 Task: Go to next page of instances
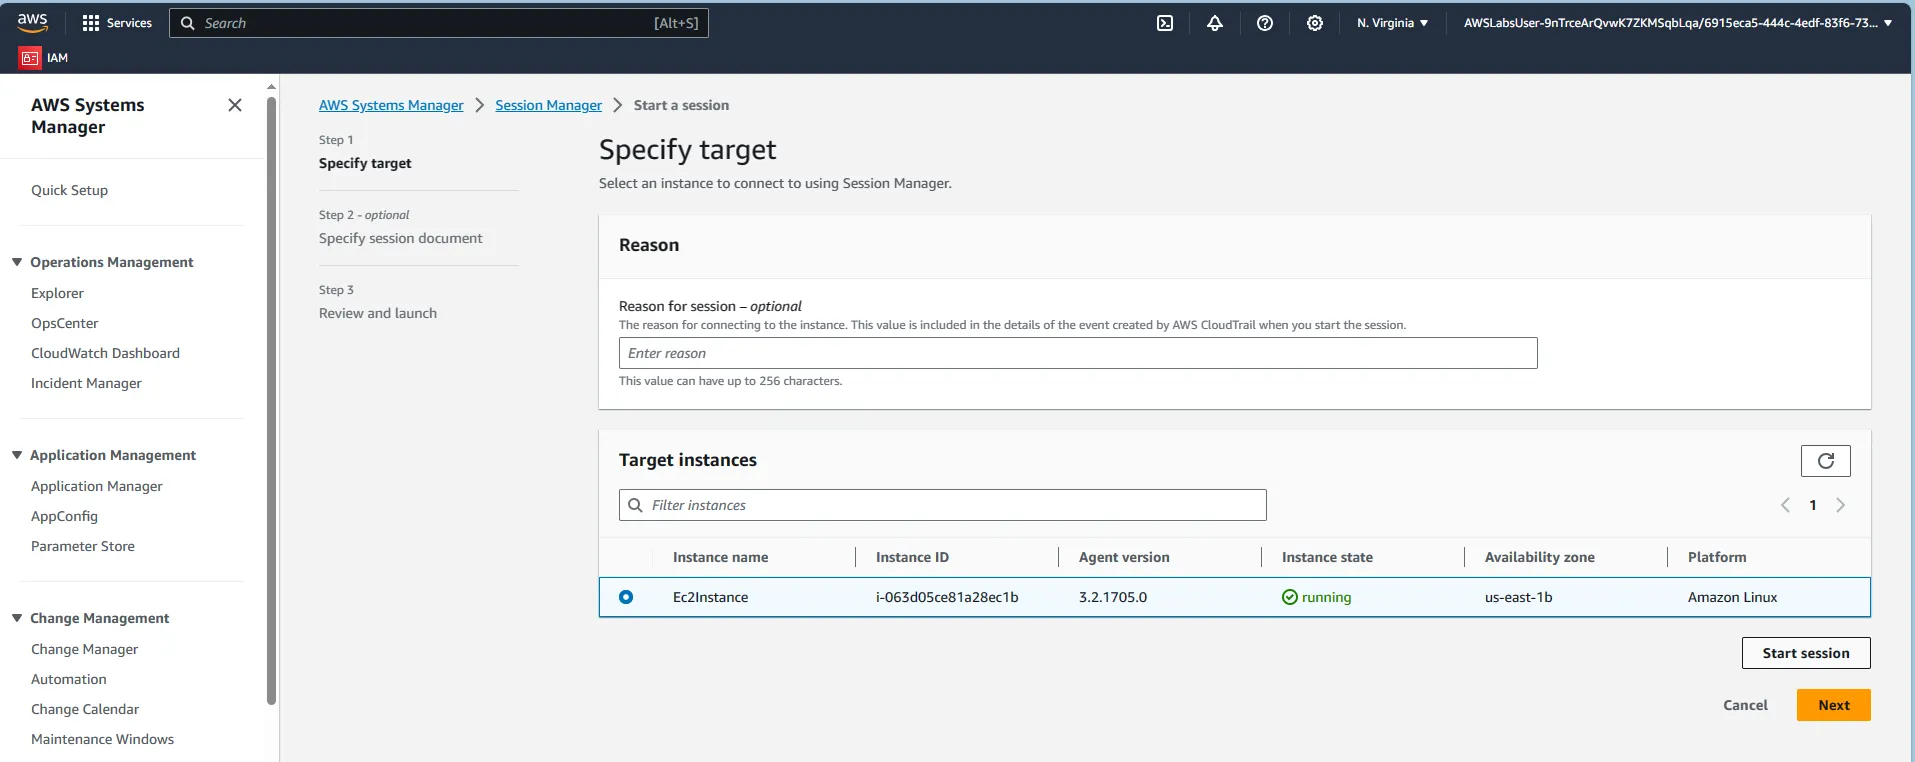click(x=1841, y=505)
